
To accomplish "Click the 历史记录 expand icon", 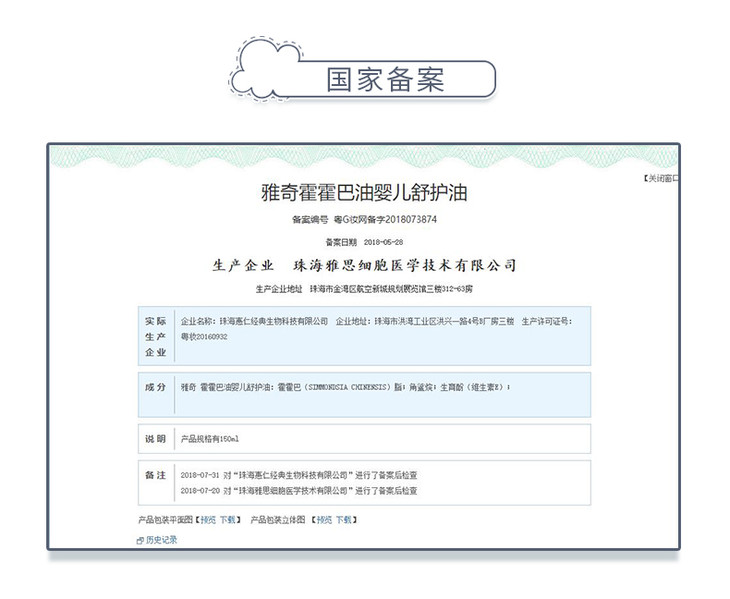I will pos(140,540).
